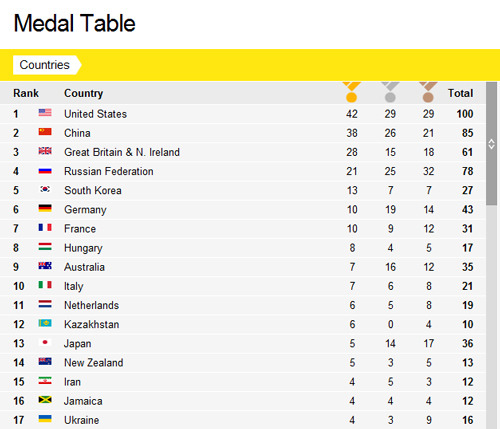500x429 pixels.
Task: Sort by the Total column header
Action: tap(460, 93)
